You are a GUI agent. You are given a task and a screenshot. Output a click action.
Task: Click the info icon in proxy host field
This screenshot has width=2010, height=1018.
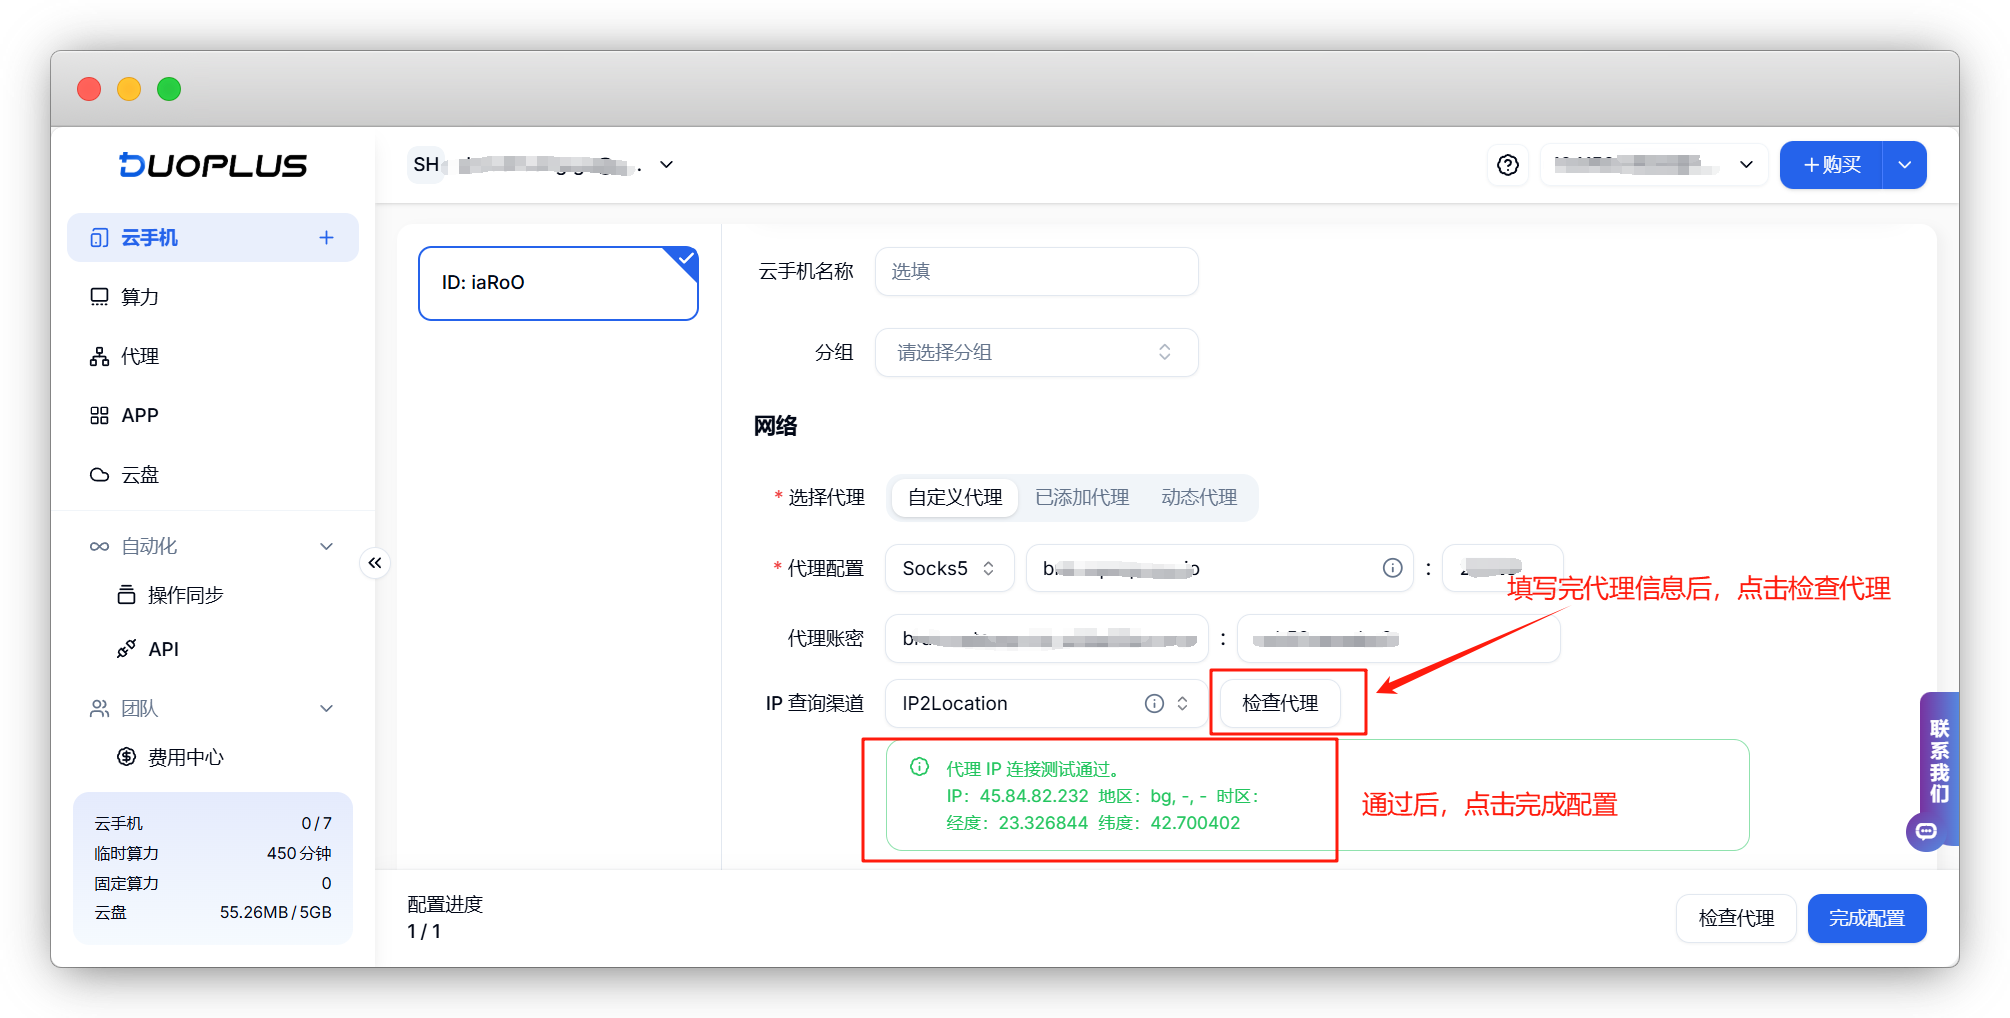pyautogui.click(x=1392, y=568)
